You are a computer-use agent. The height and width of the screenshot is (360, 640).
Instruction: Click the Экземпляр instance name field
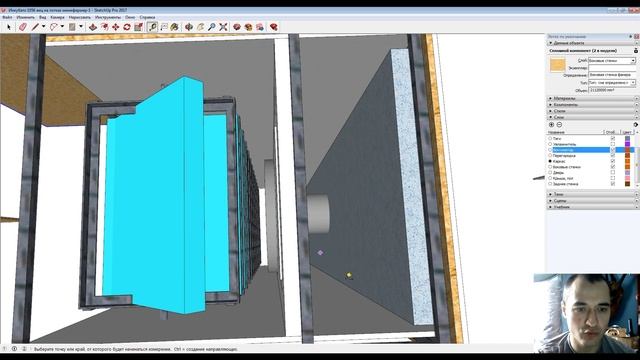click(612, 68)
